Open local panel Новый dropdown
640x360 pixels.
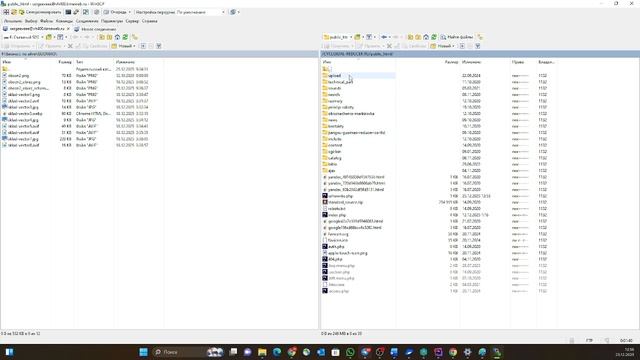point(124,46)
